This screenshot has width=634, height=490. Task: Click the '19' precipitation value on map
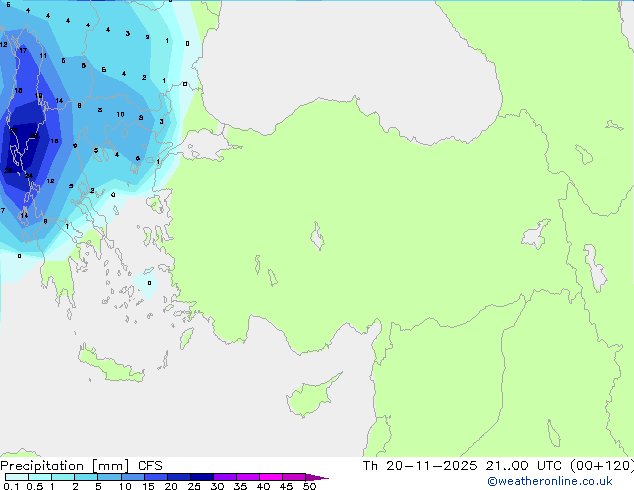(x=38, y=96)
